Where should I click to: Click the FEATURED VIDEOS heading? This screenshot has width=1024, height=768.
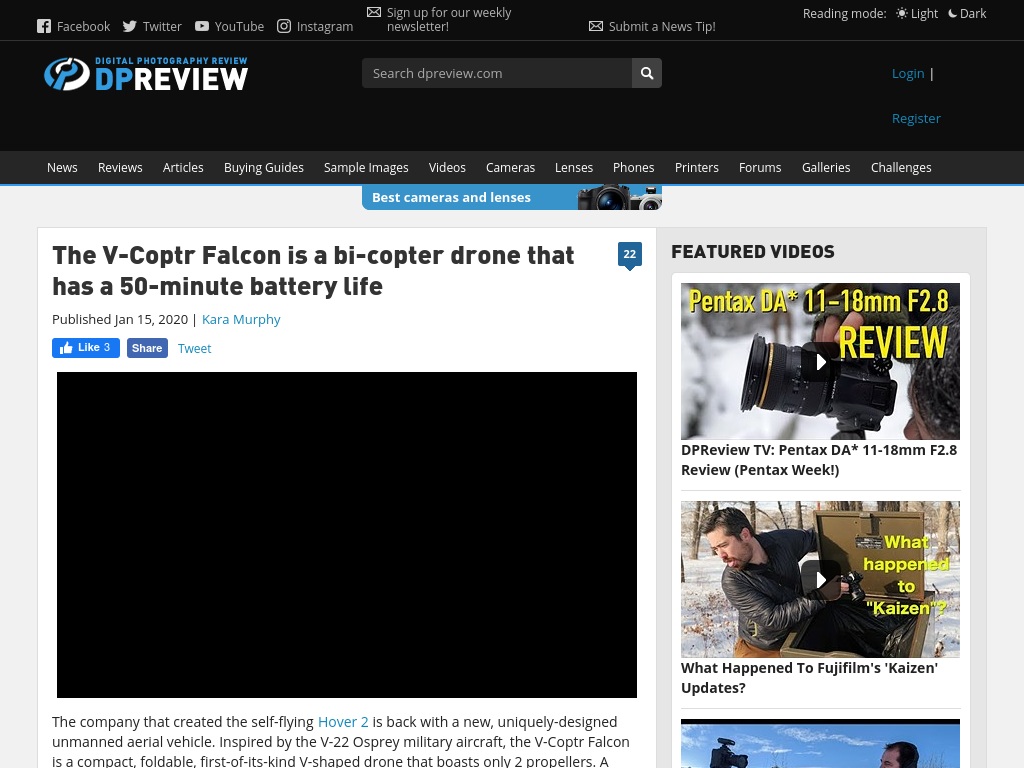(753, 252)
